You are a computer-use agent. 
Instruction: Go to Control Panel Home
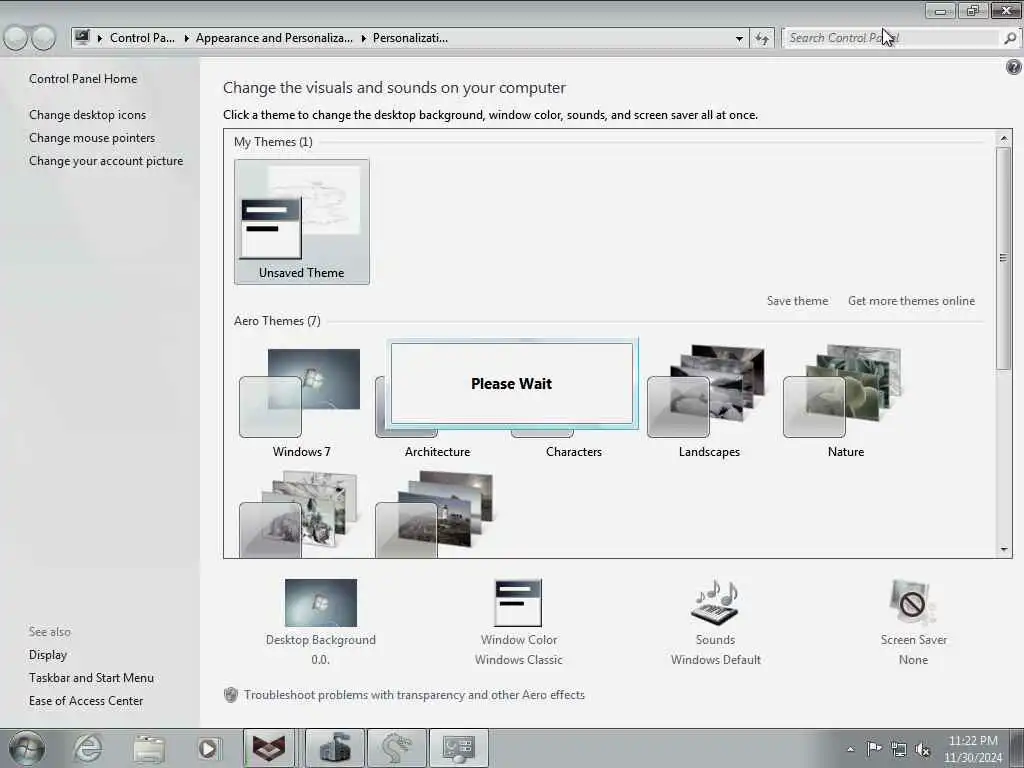tap(83, 79)
